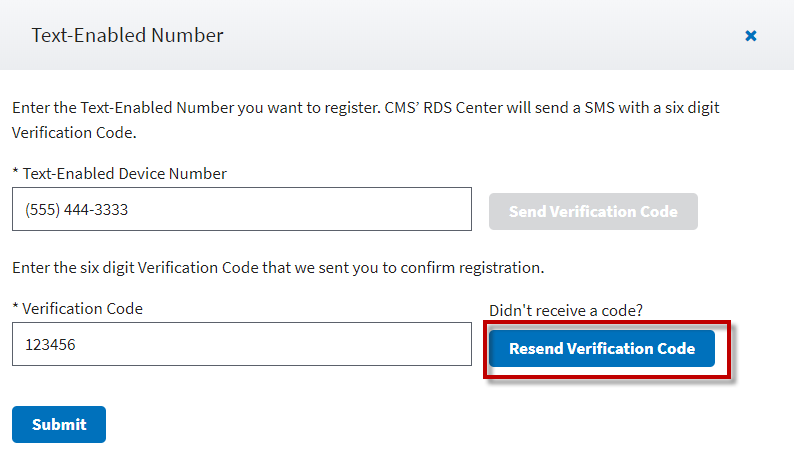Click the 'Text-Enabled Number' dialog title
Screen dimensions: 794x459
[x=127, y=35]
